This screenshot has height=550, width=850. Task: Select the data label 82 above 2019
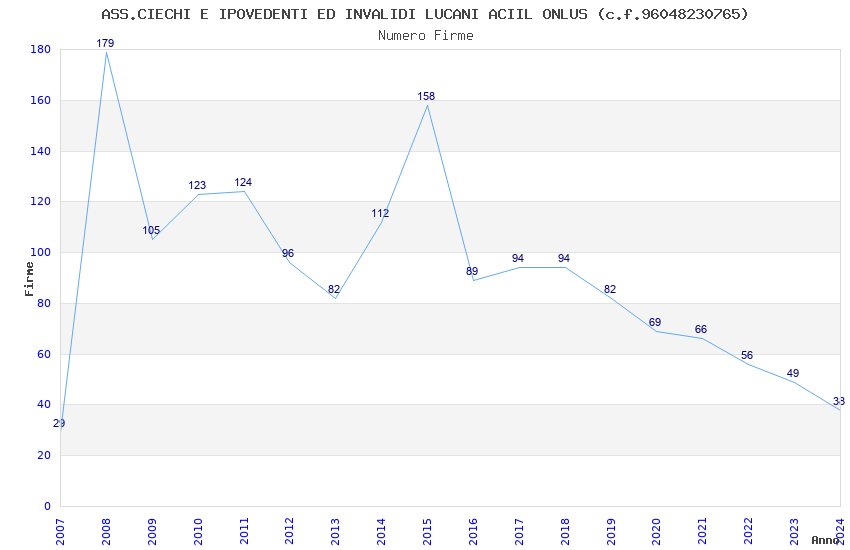tap(610, 289)
